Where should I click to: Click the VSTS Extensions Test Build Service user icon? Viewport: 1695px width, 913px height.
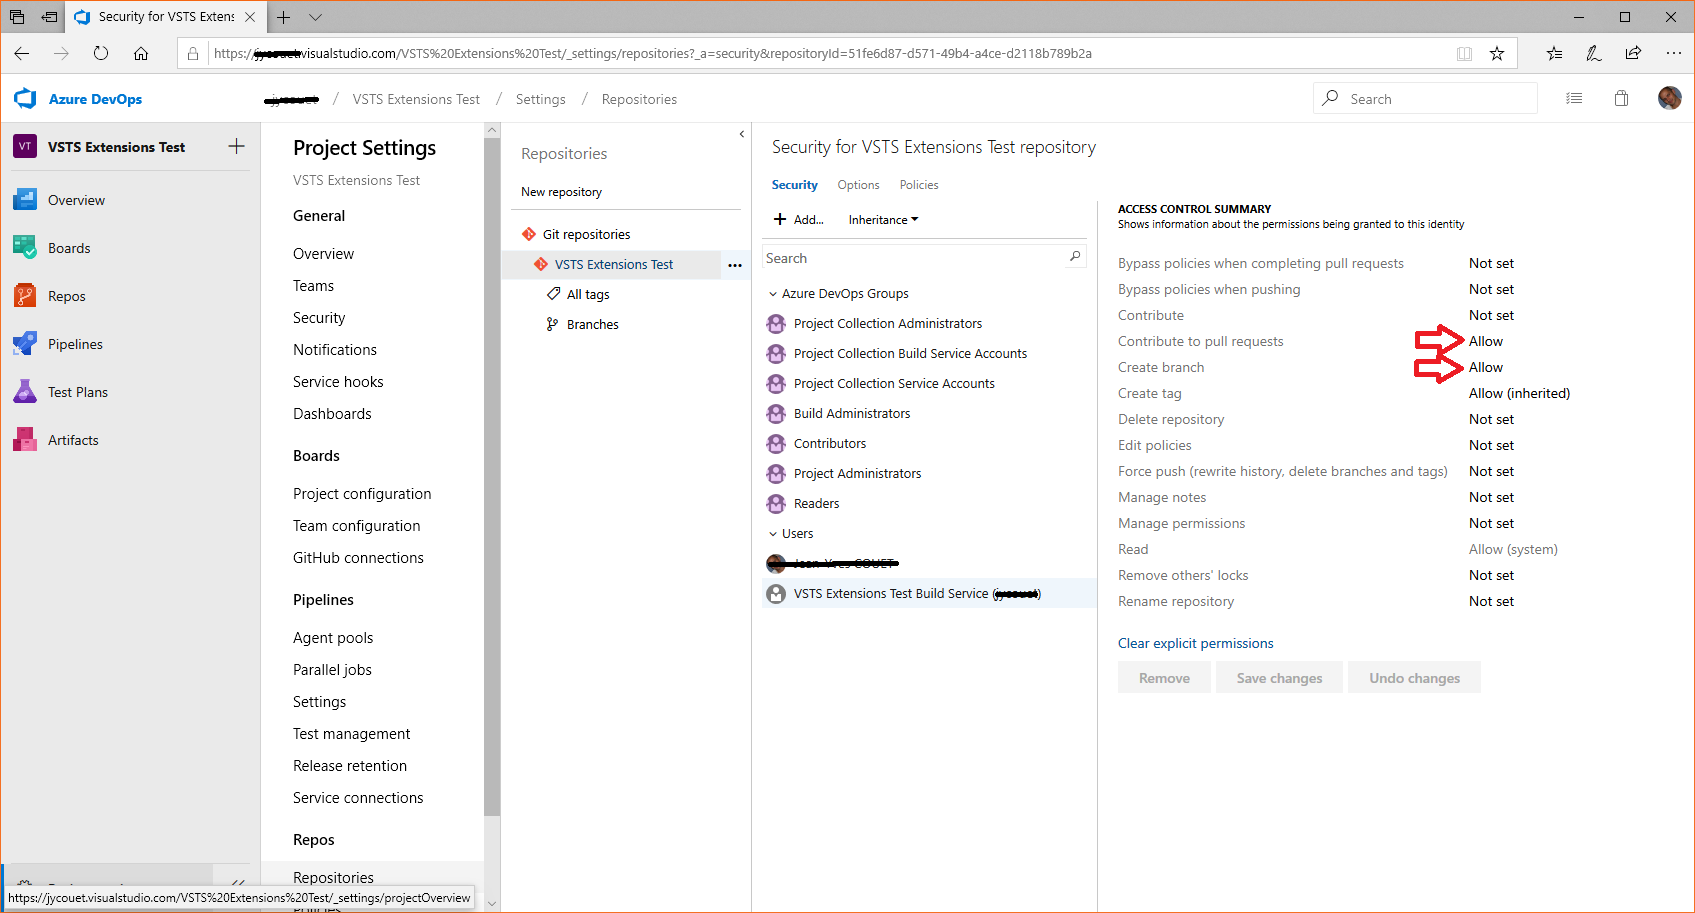point(776,593)
